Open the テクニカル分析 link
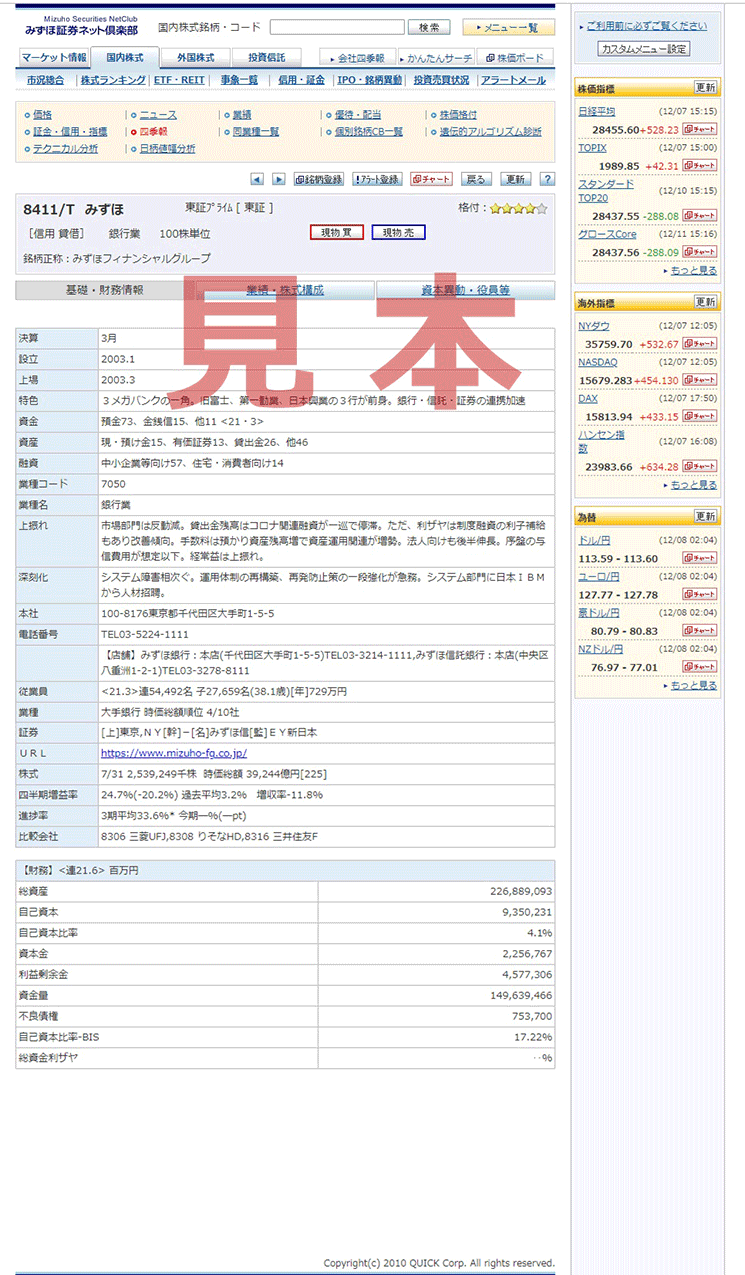Image resolution: width=745 pixels, height=1275 pixels. 65,148
